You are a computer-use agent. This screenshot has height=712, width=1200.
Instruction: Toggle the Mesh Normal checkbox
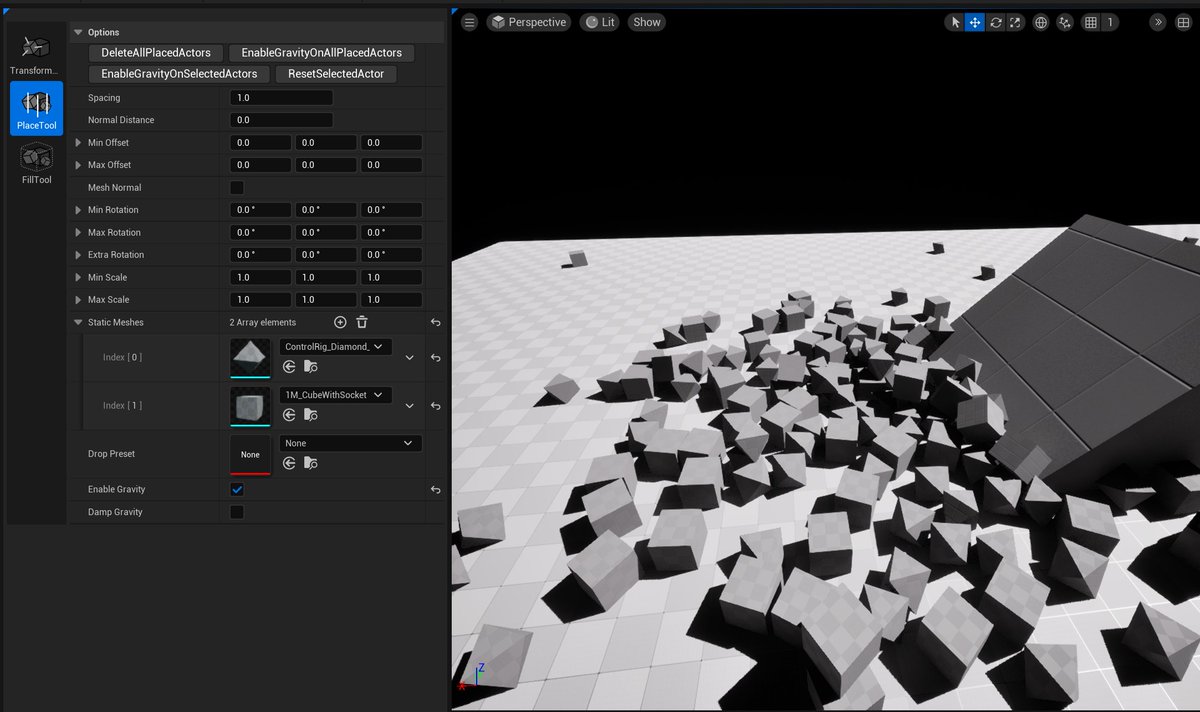(237, 187)
